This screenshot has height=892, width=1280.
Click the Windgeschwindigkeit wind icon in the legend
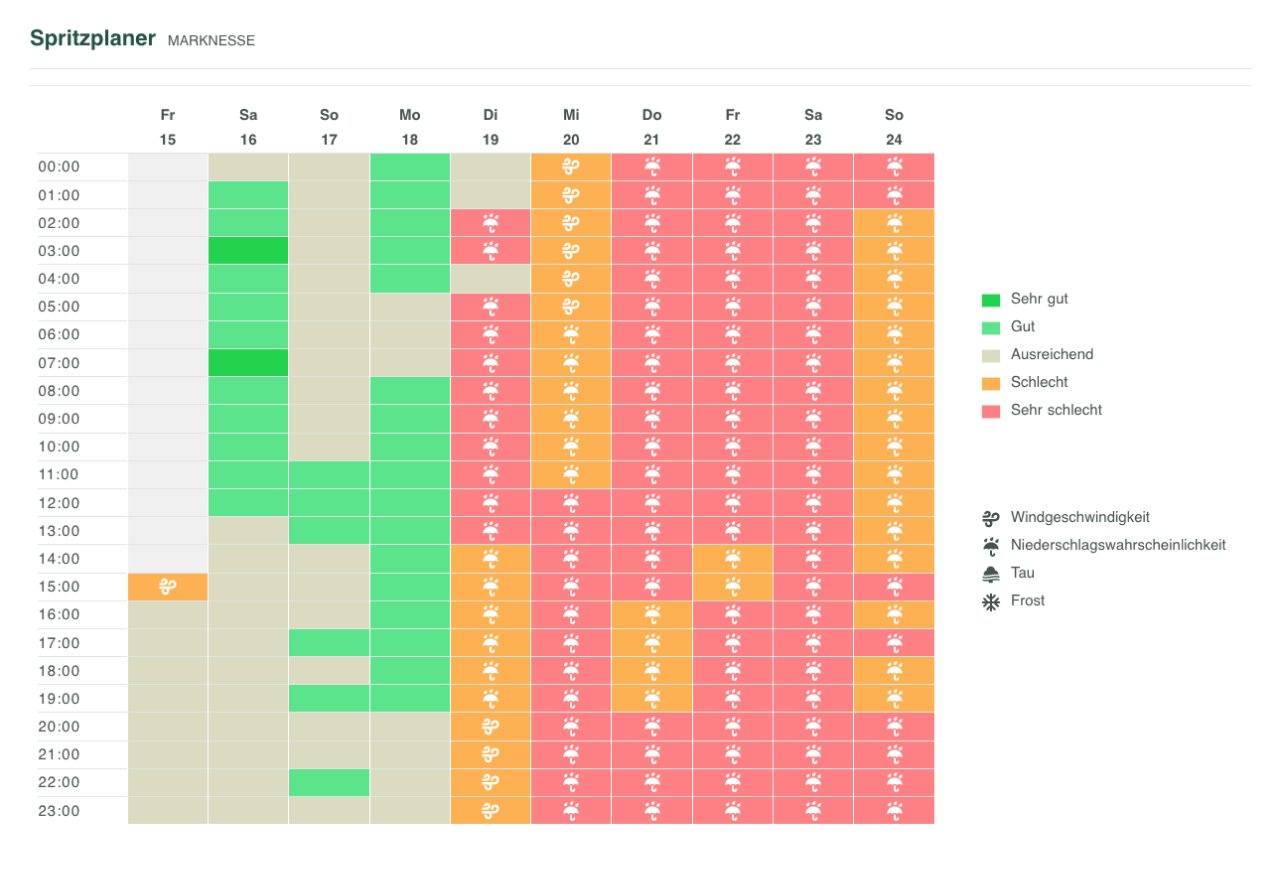pos(991,517)
